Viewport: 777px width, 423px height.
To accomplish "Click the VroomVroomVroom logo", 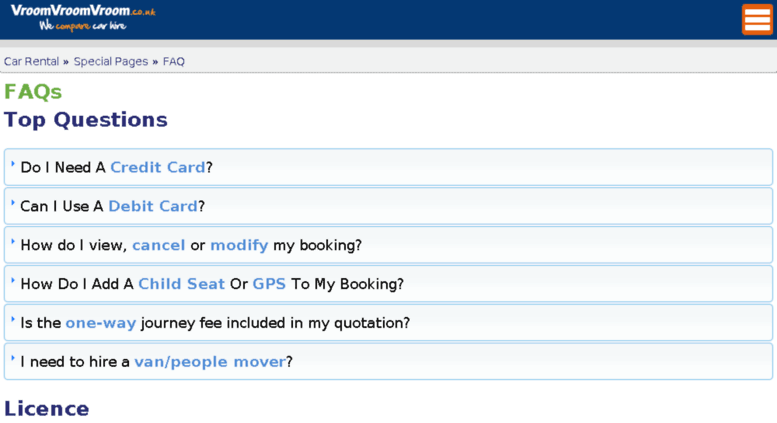I will click(83, 17).
